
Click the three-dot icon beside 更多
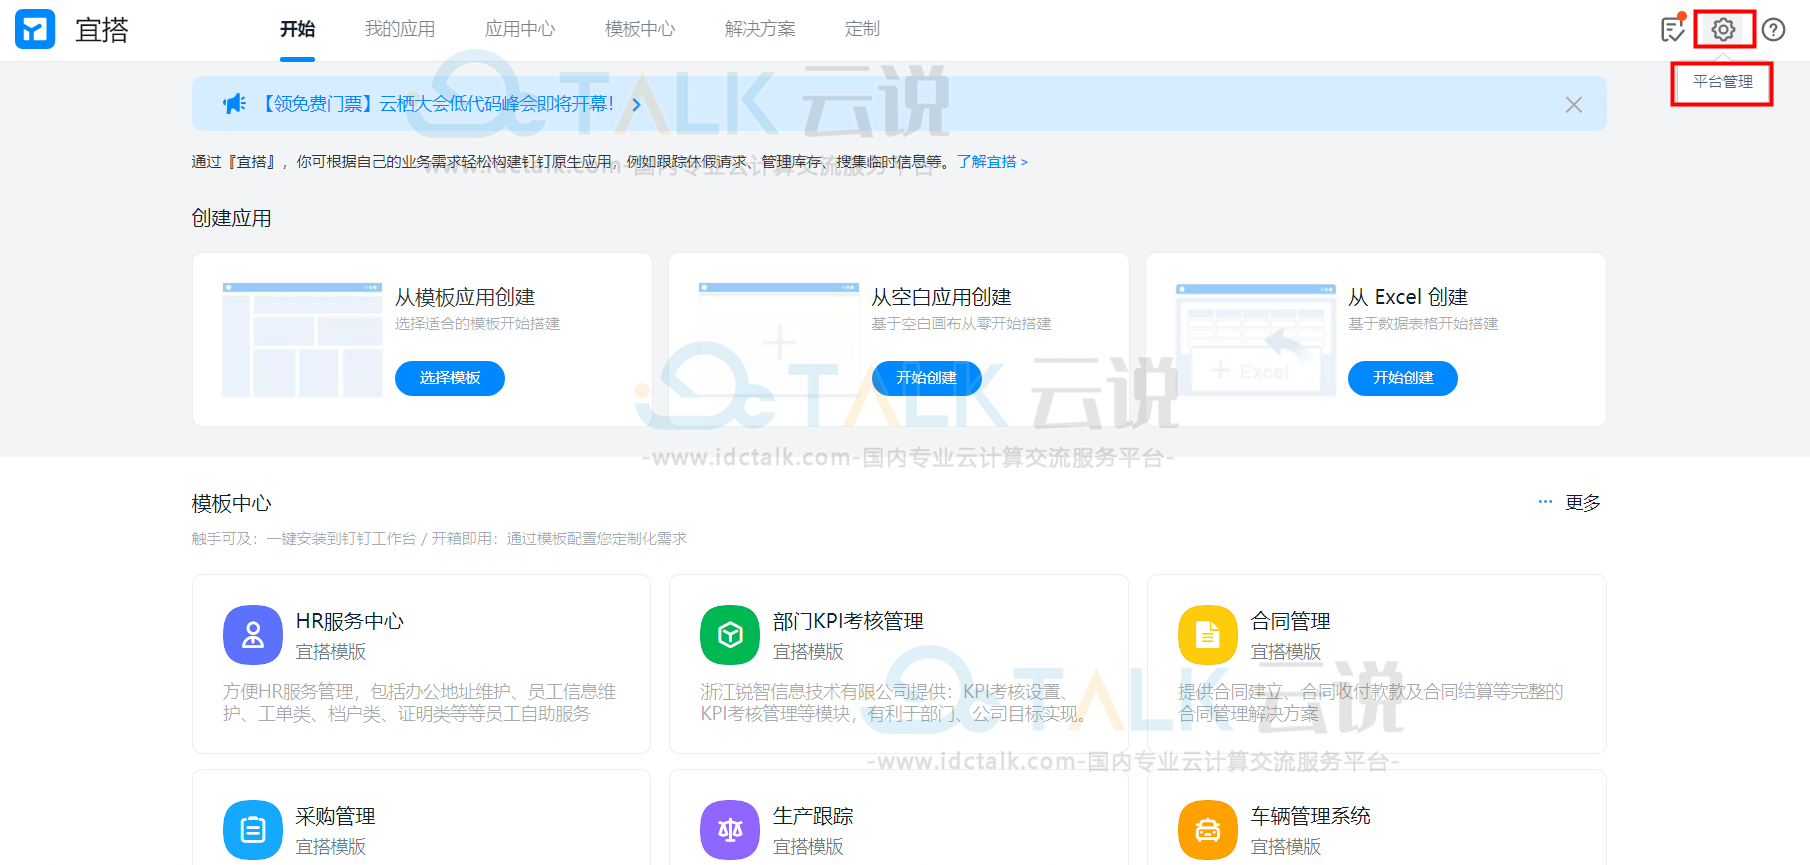pyautogui.click(x=1545, y=502)
